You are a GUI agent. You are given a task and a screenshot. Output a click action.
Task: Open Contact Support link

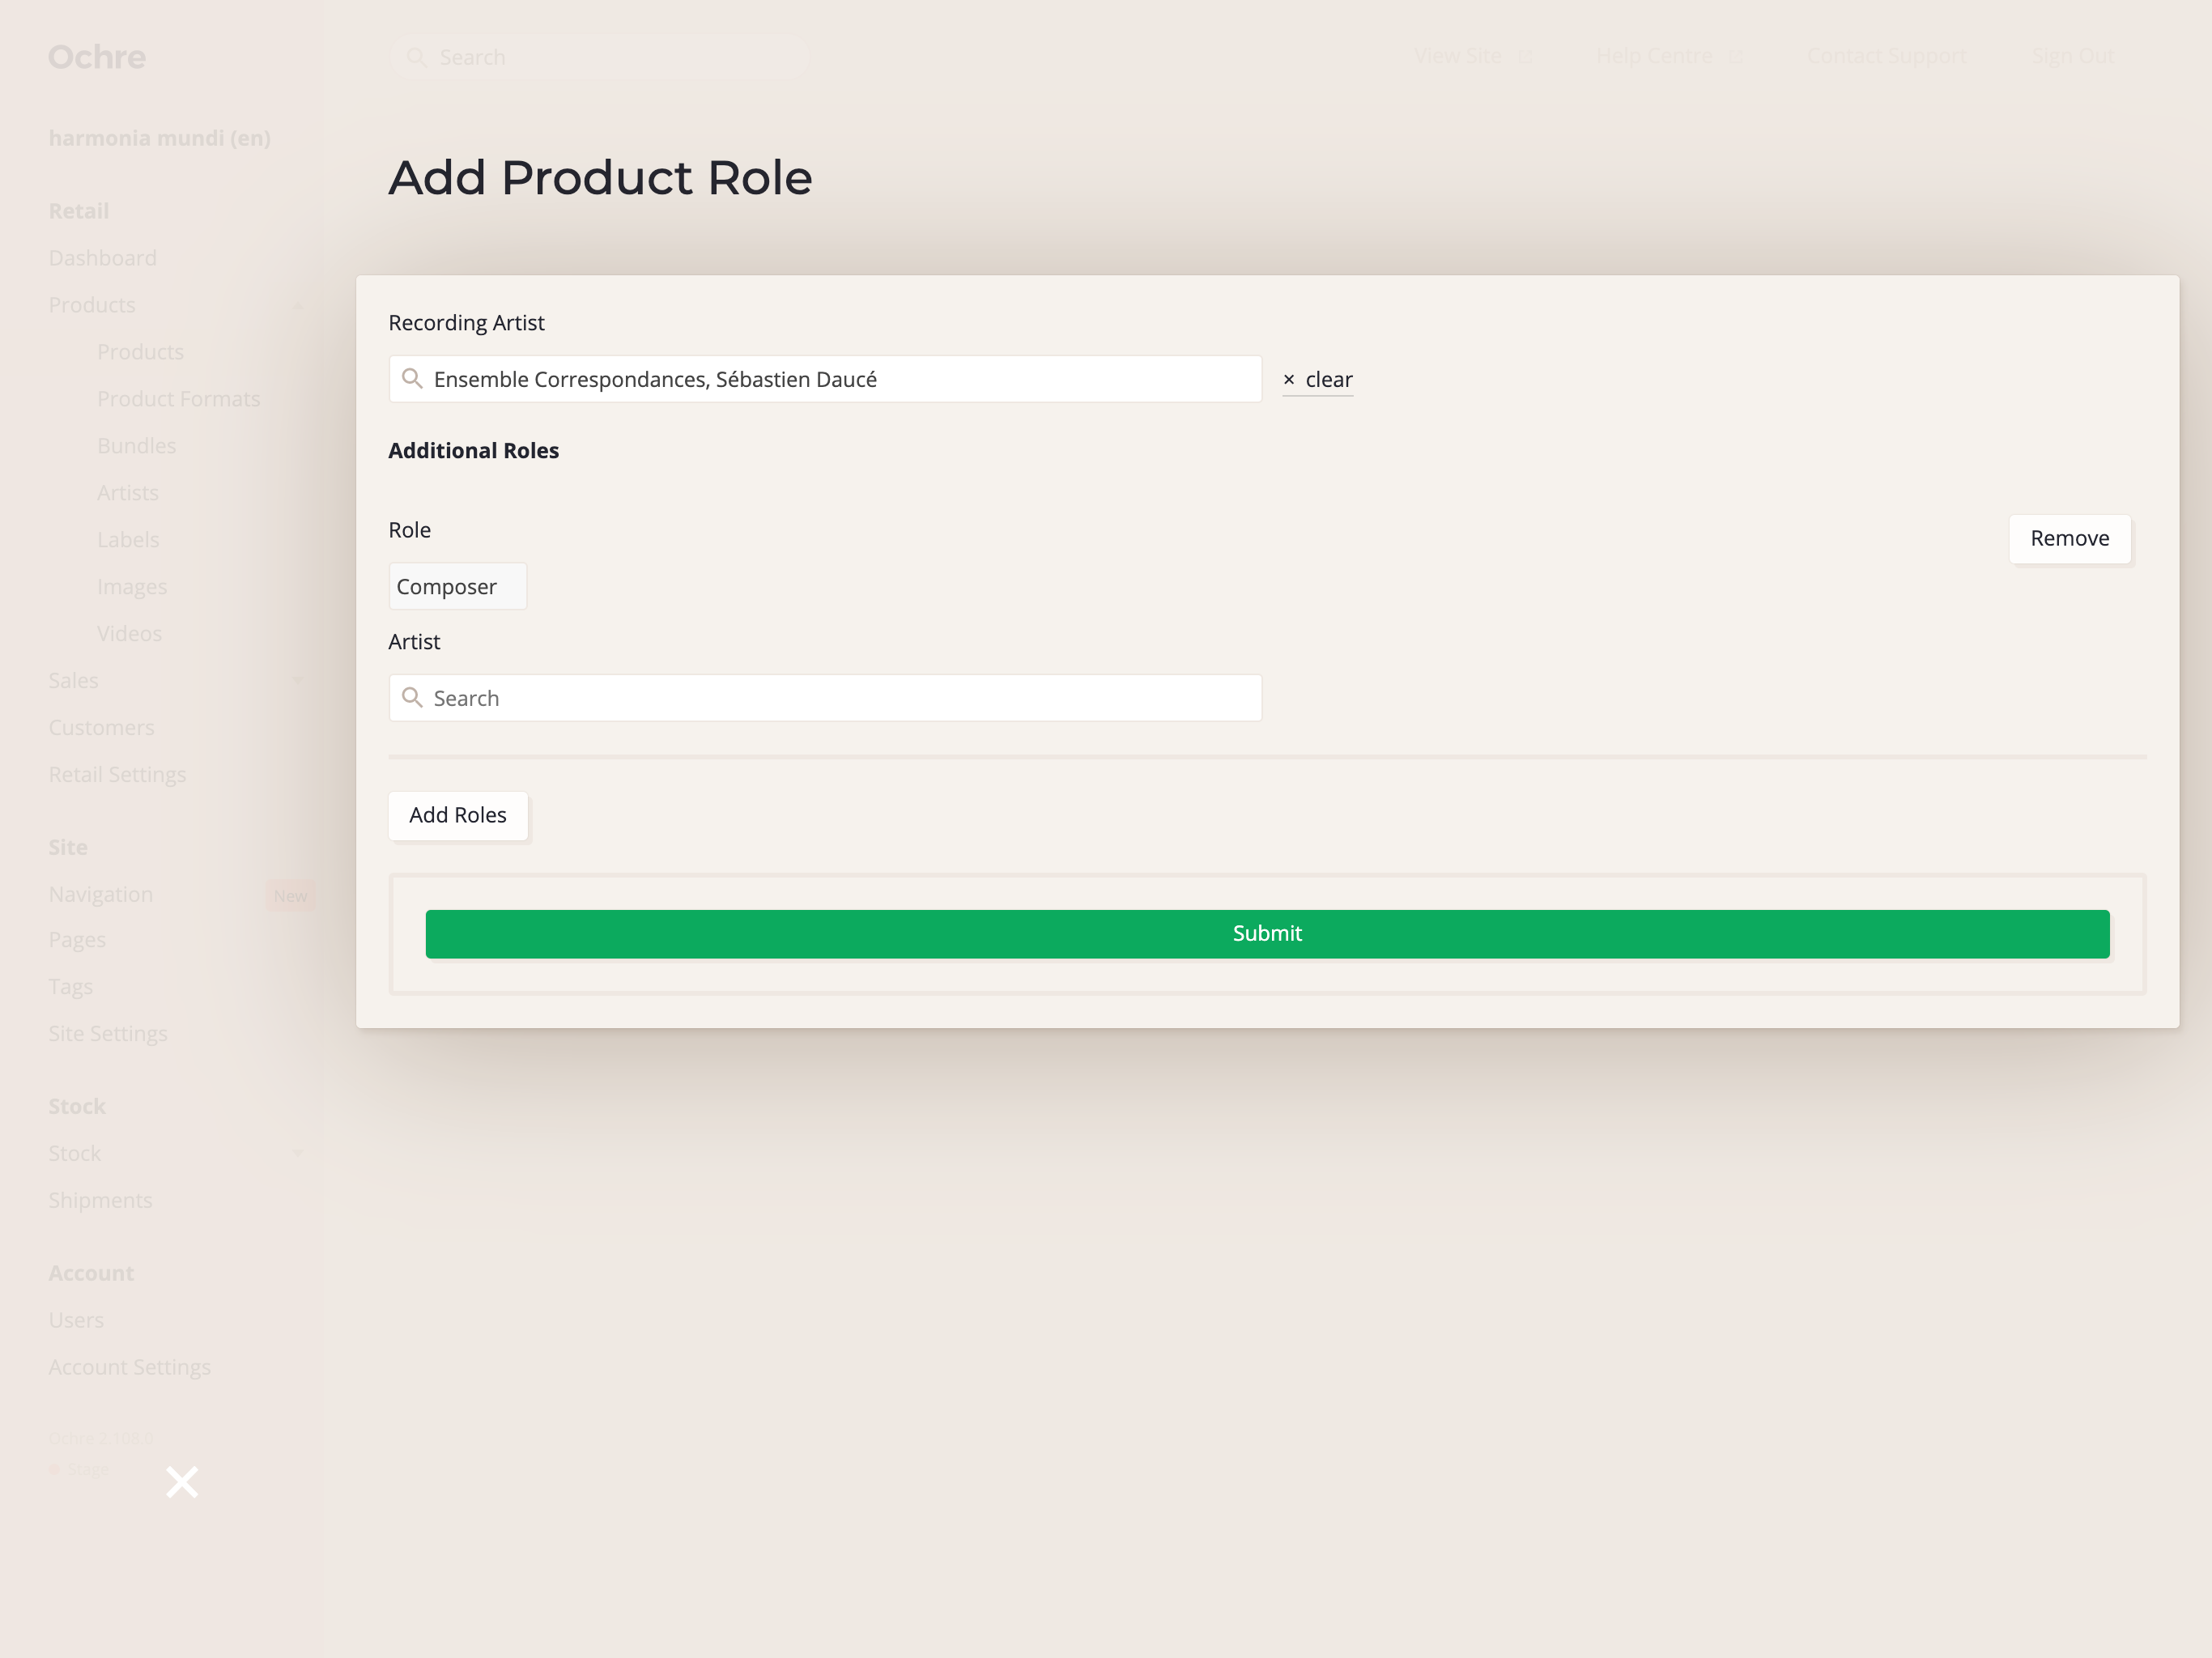tap(1886, 57)
